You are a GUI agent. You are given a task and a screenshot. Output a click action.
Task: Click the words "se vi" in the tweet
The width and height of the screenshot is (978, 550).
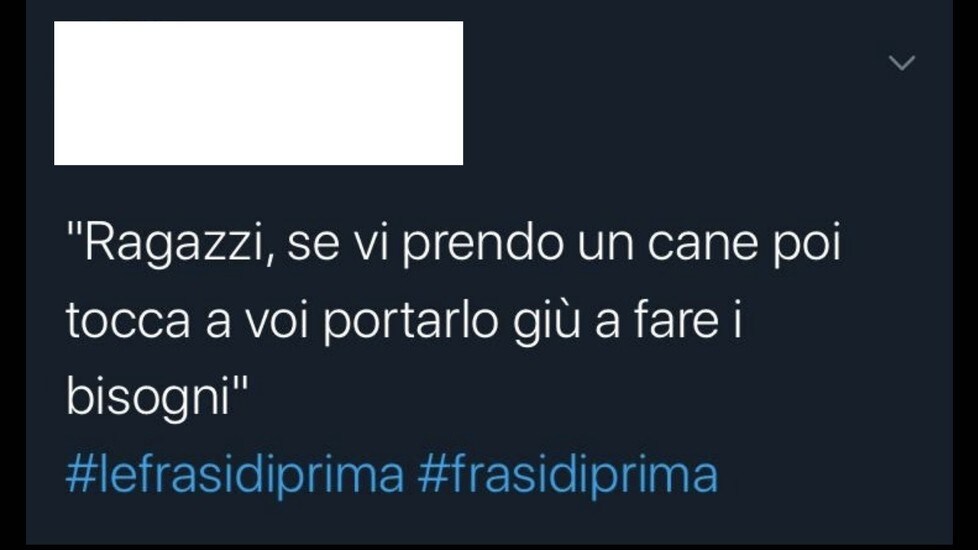(x=337, y=244)
